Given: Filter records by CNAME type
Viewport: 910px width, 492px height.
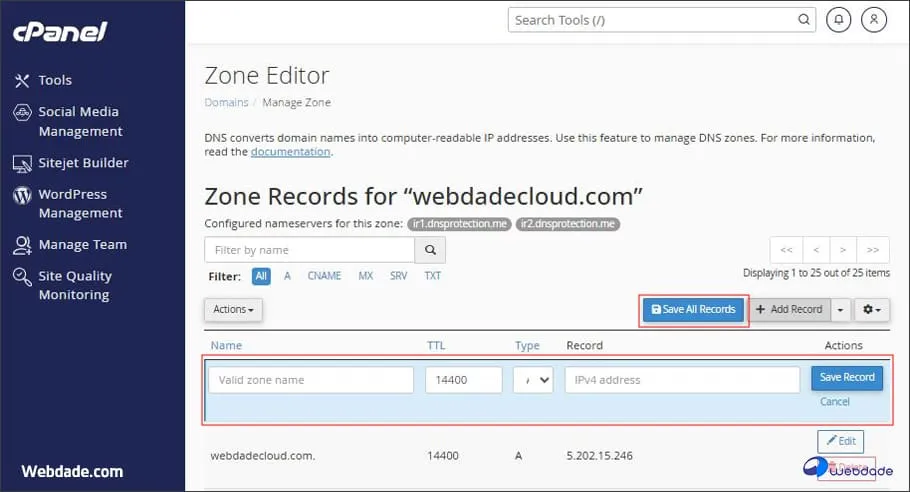Looking at the screenshot, I should pos(324,276).
